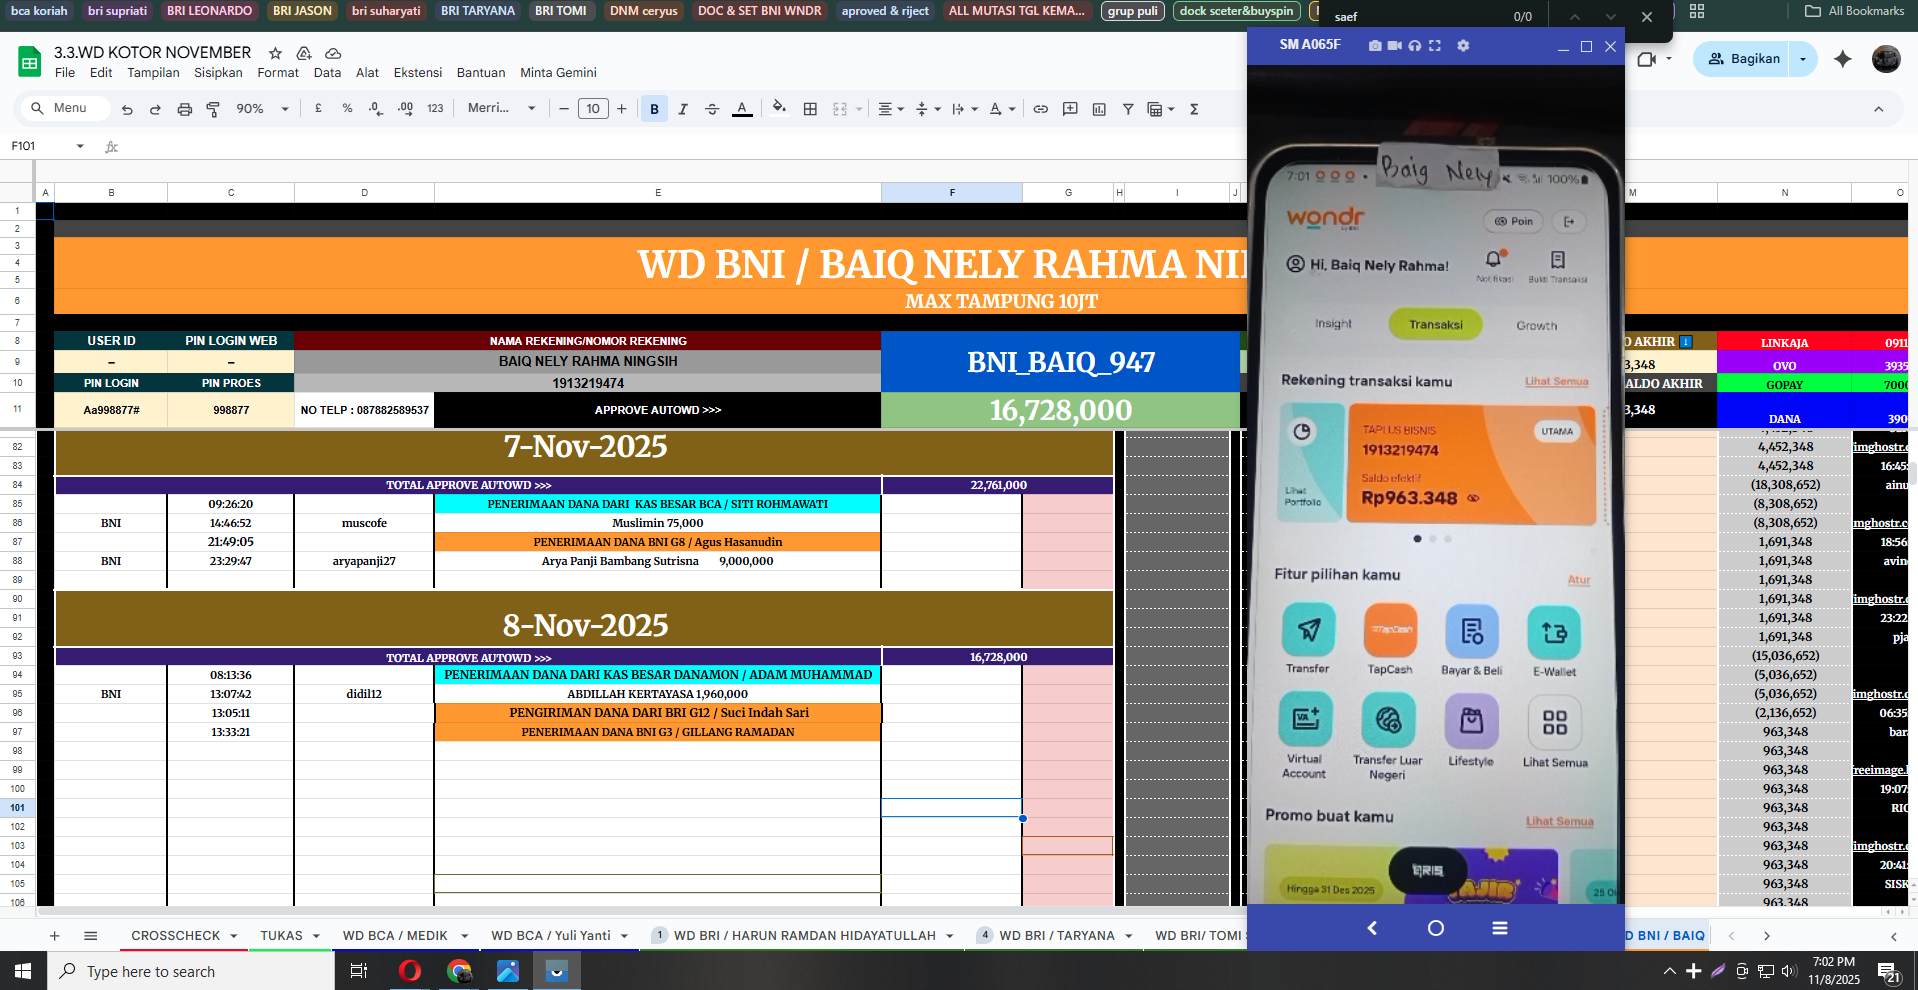The width and height of the screenshot is (1918, 990).
Task: Click the undo icon in Sheets toolbar
Action: (127, 109)
